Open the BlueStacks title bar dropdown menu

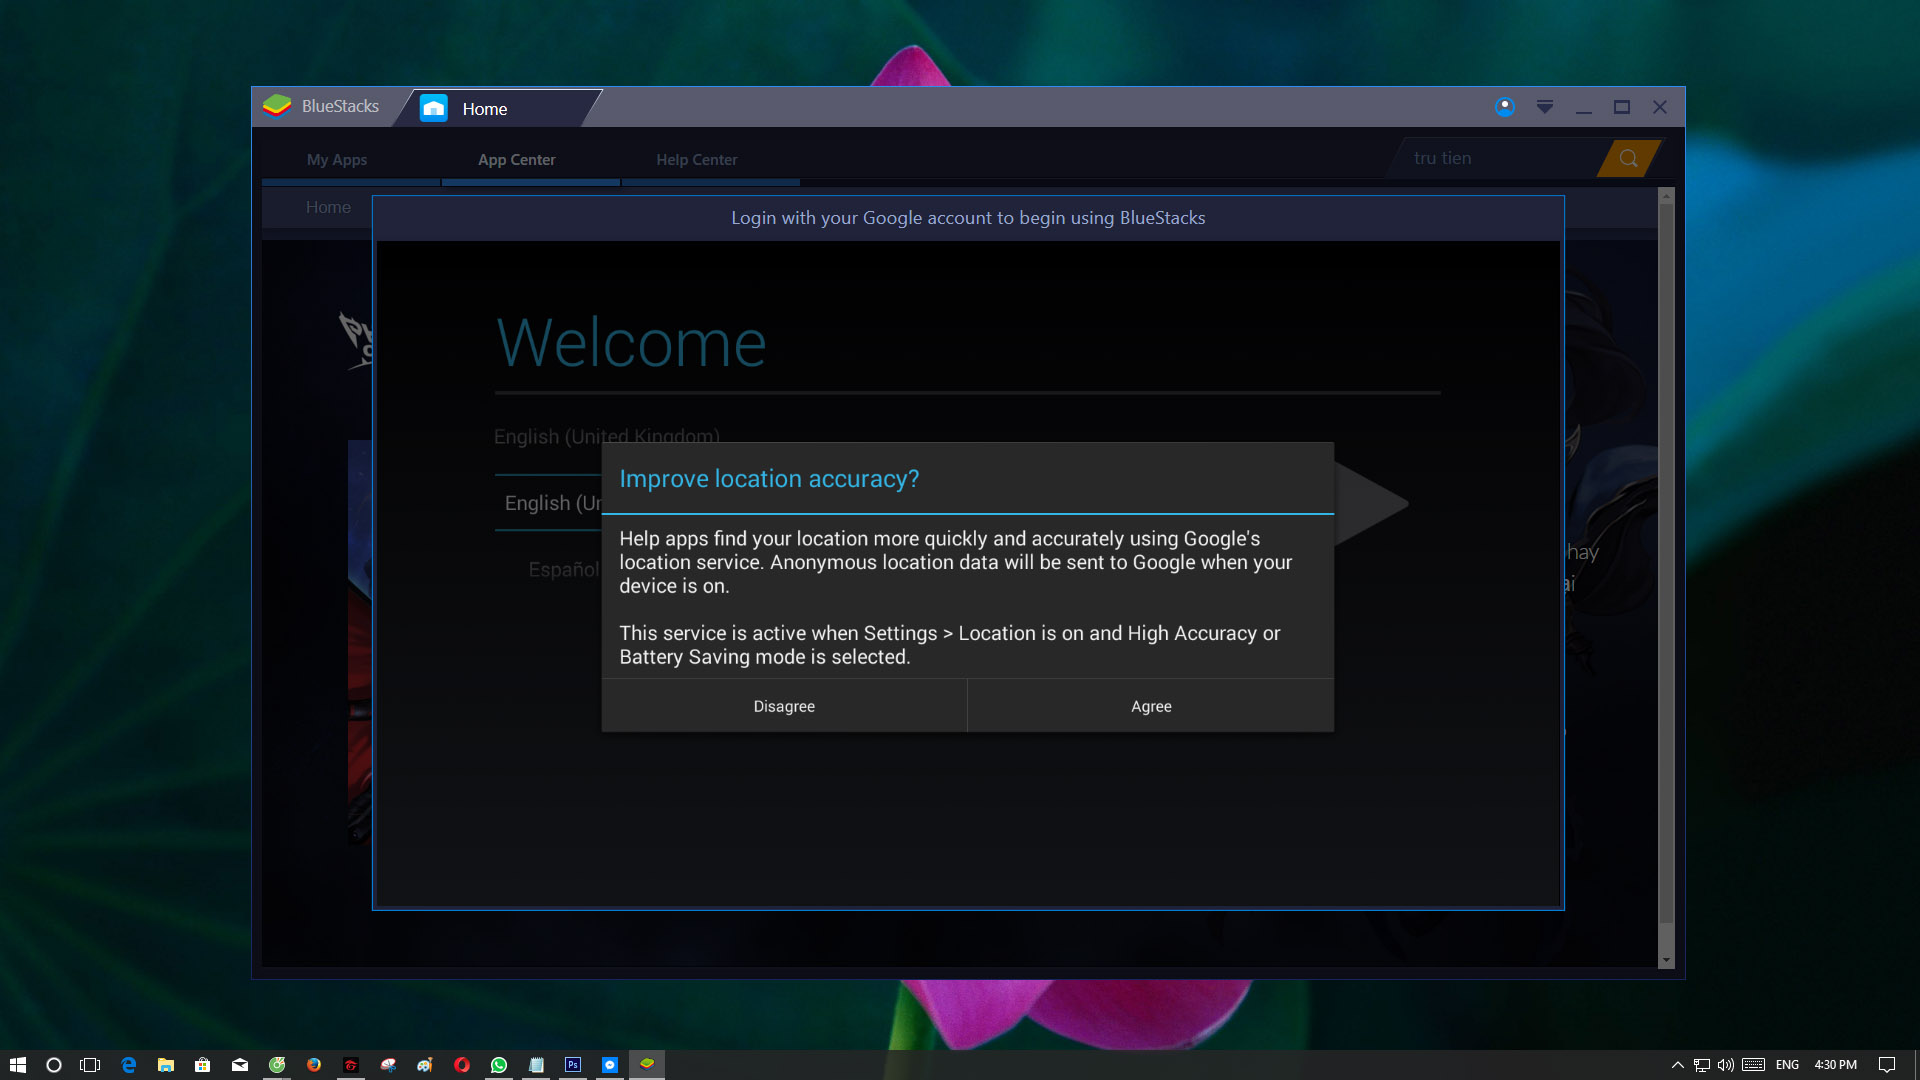[1544, 107]
